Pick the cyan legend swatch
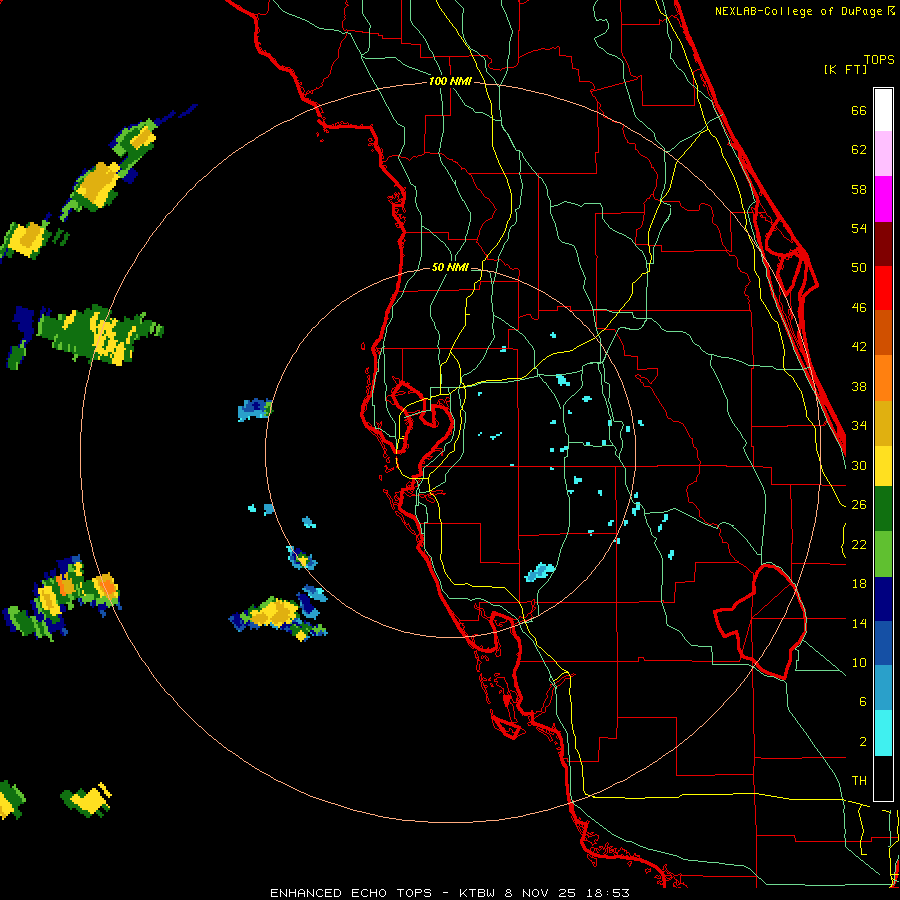The height and width of the screenshot is (900, 900). tap(883, 733)
